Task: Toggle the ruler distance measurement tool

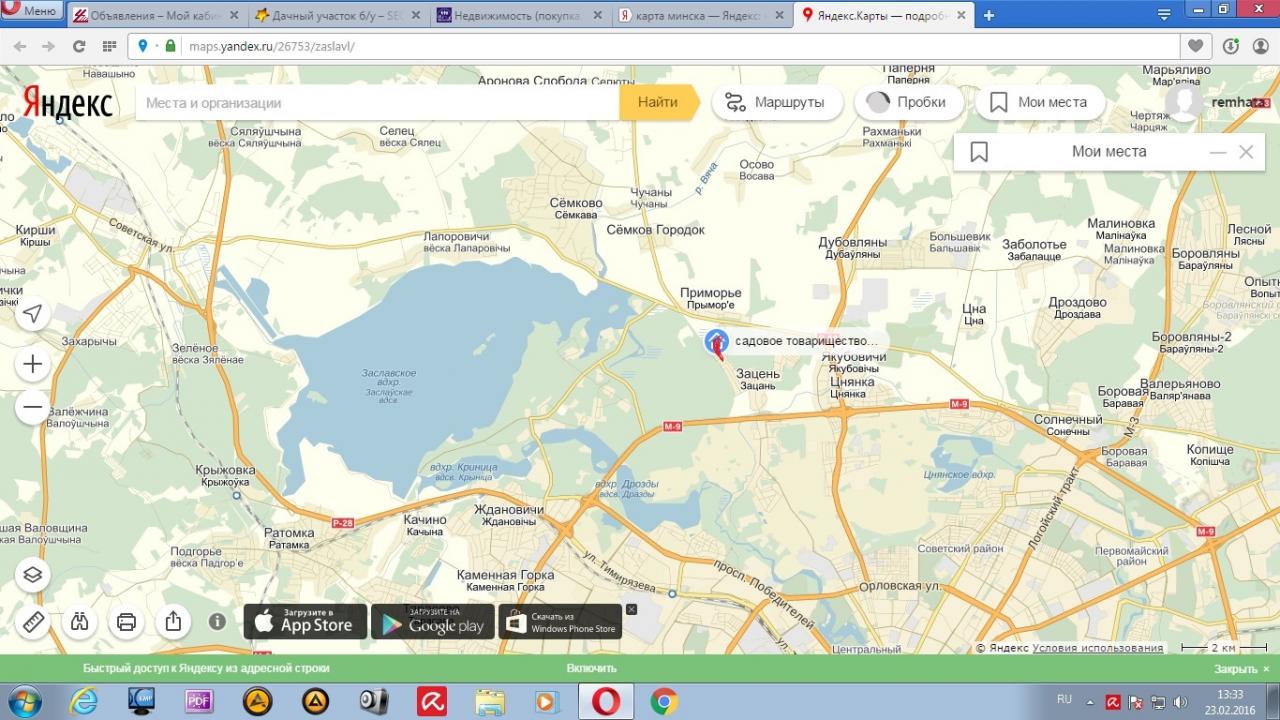Action: pyautogui.click(x=33, y=622)
